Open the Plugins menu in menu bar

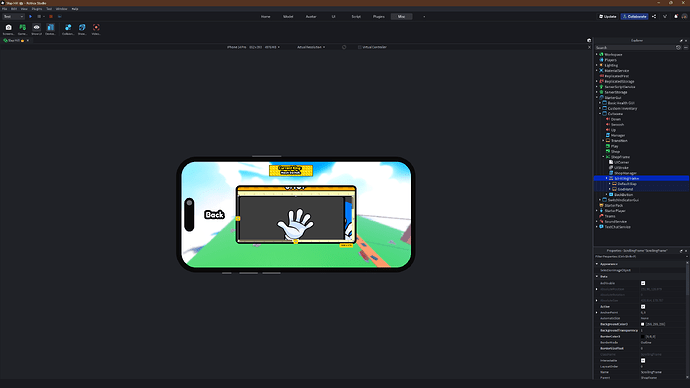(37, 9)
